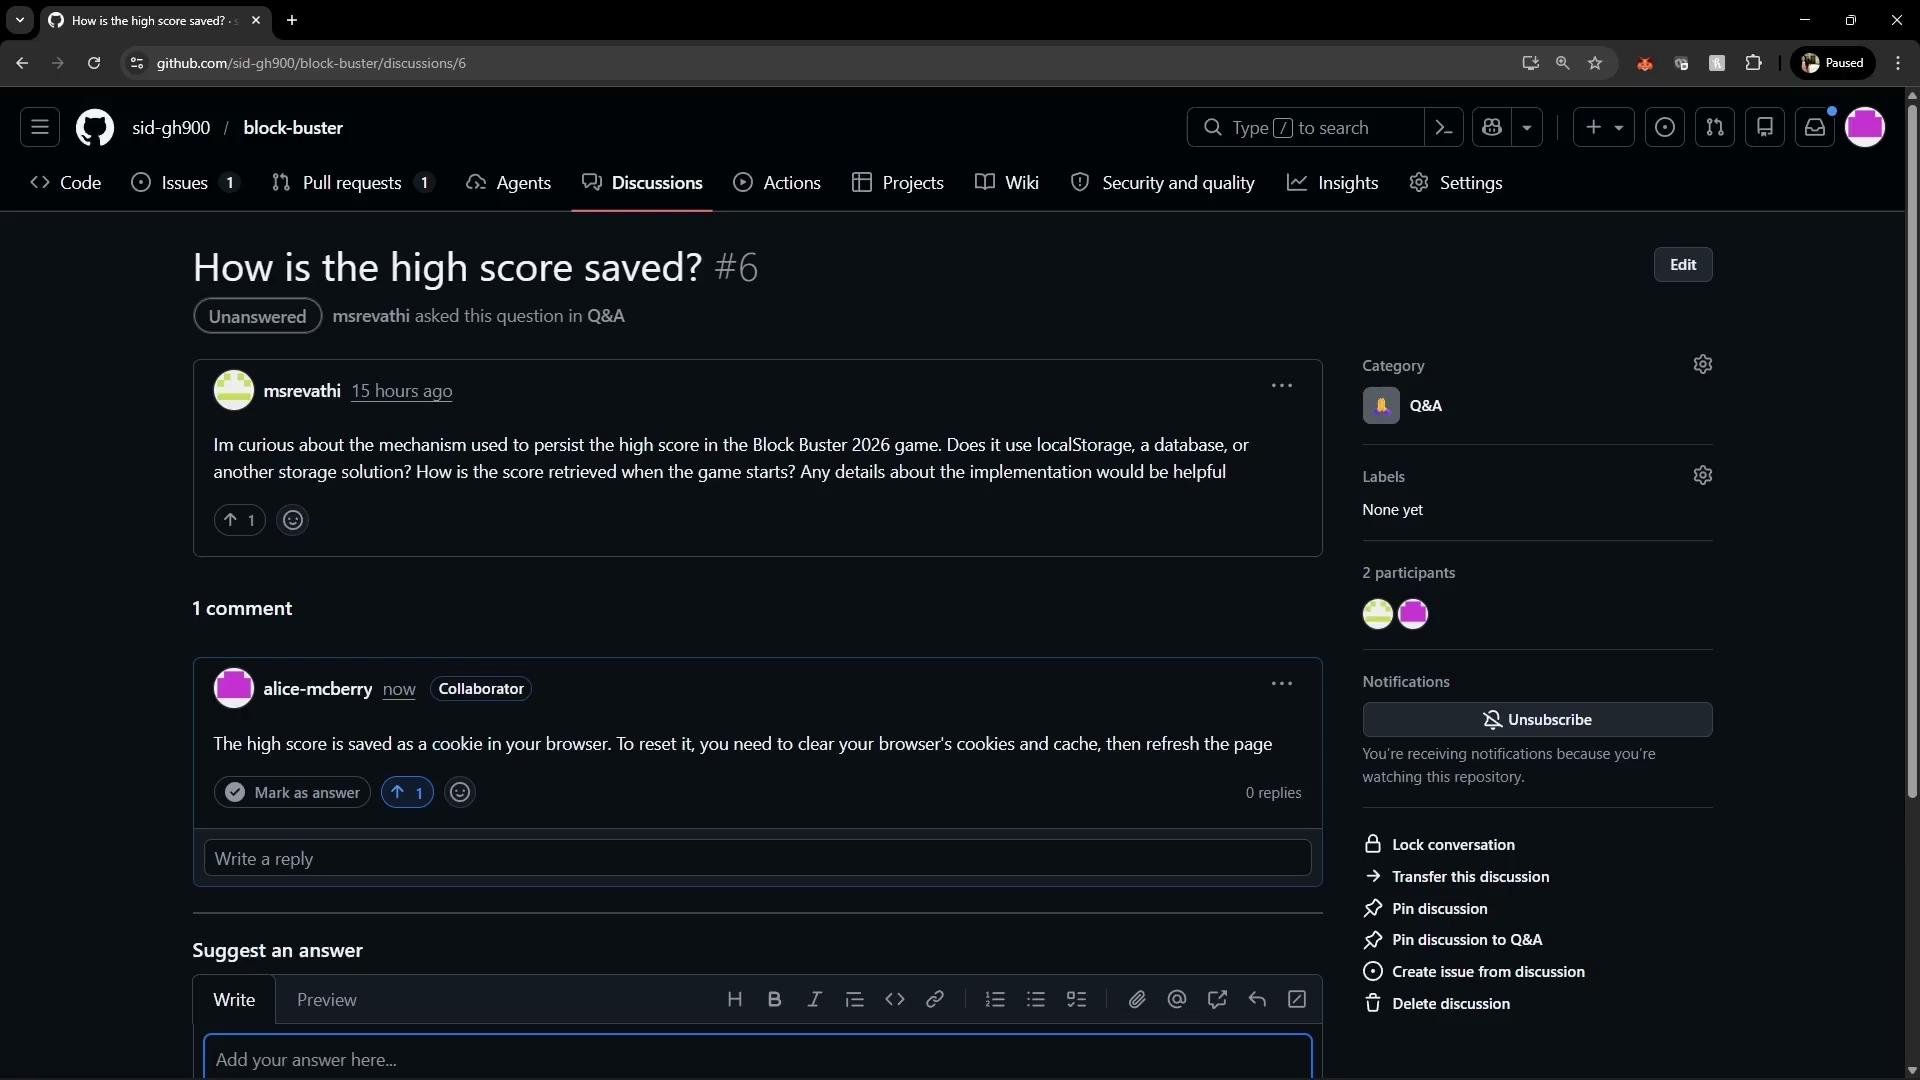Focus the Add your answer text area
1920x1080 pixels.
(x=757, y=1058)
